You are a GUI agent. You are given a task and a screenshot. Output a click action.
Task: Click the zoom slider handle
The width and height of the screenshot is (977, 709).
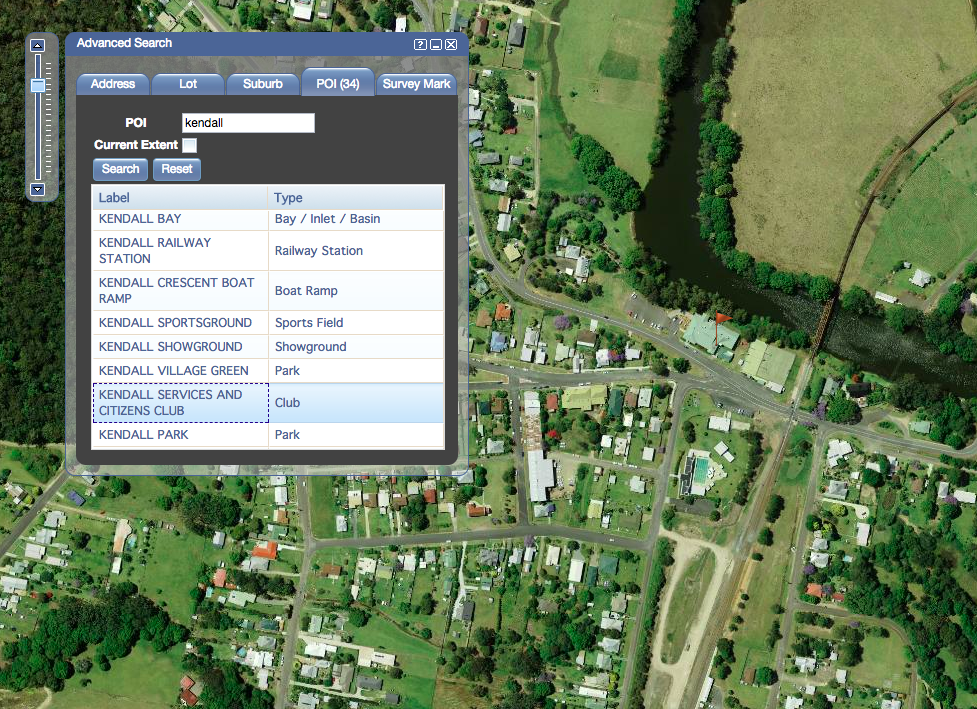click(x=38, y=86)
